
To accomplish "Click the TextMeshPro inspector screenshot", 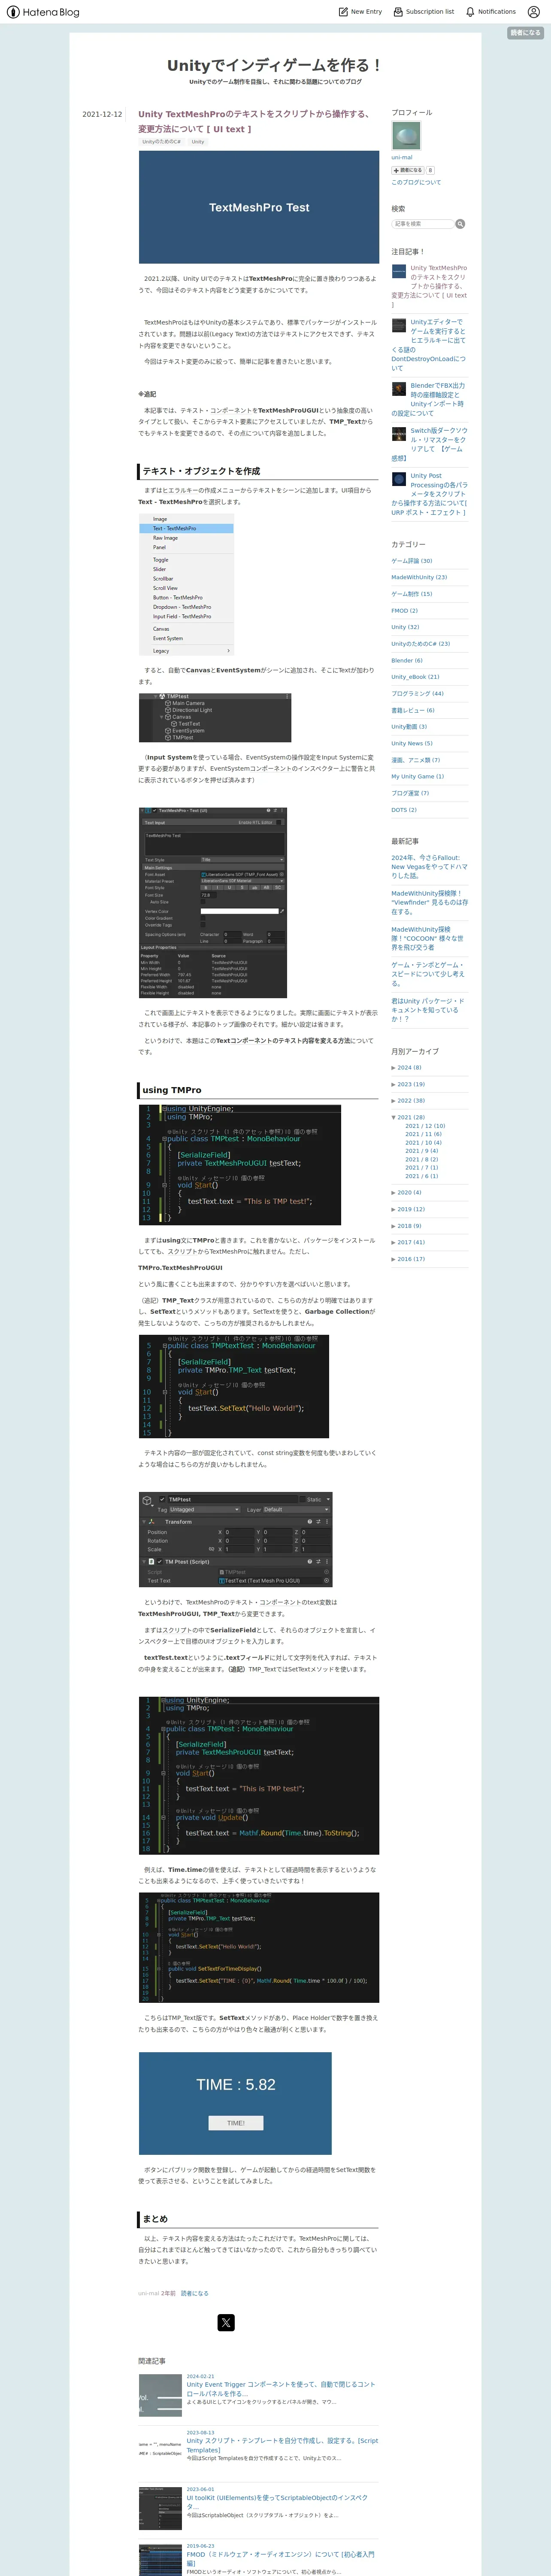I will click(x=213, y=902).
